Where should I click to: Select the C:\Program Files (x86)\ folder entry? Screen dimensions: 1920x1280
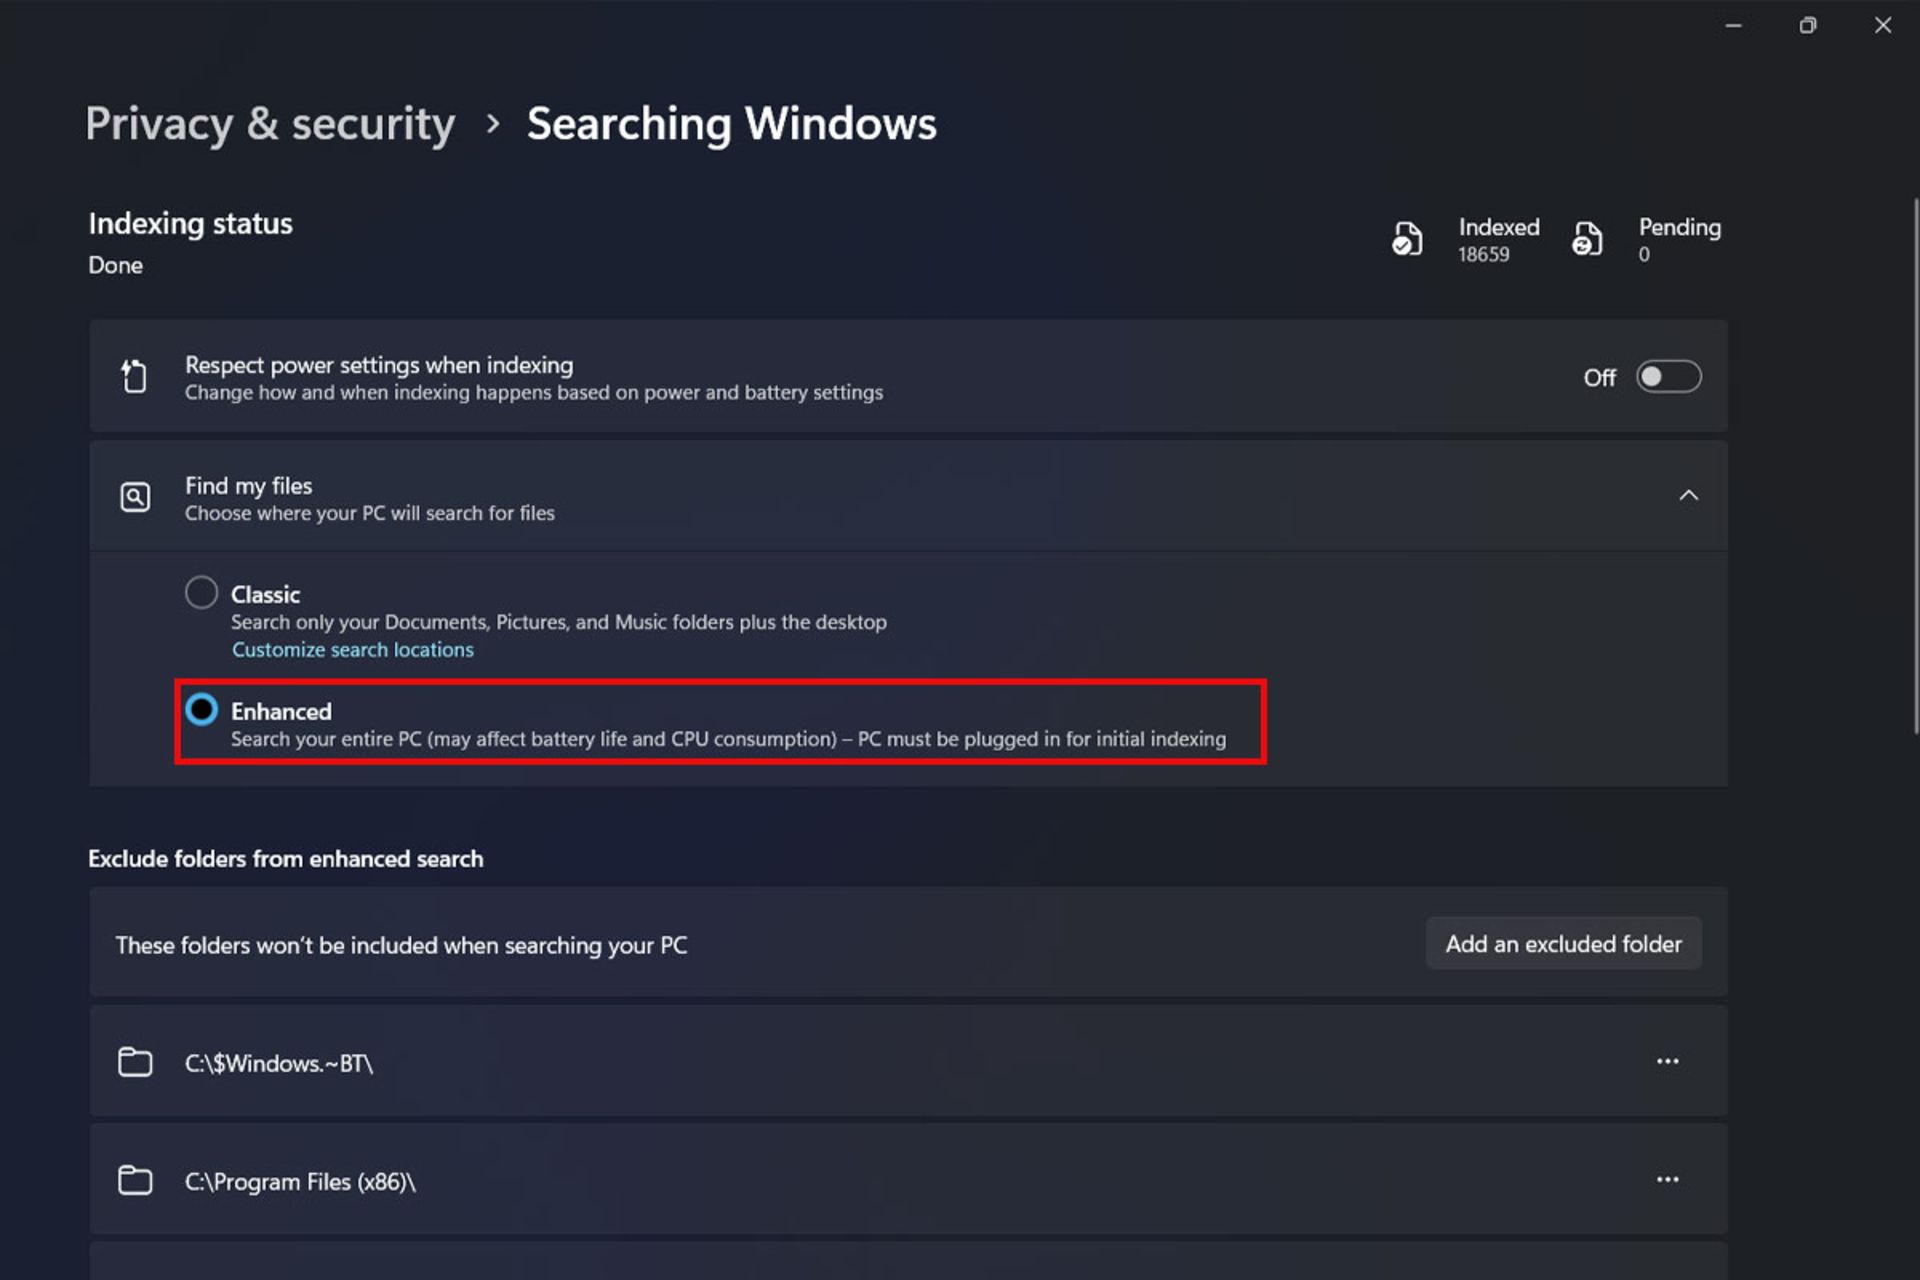click(300, 1182)
